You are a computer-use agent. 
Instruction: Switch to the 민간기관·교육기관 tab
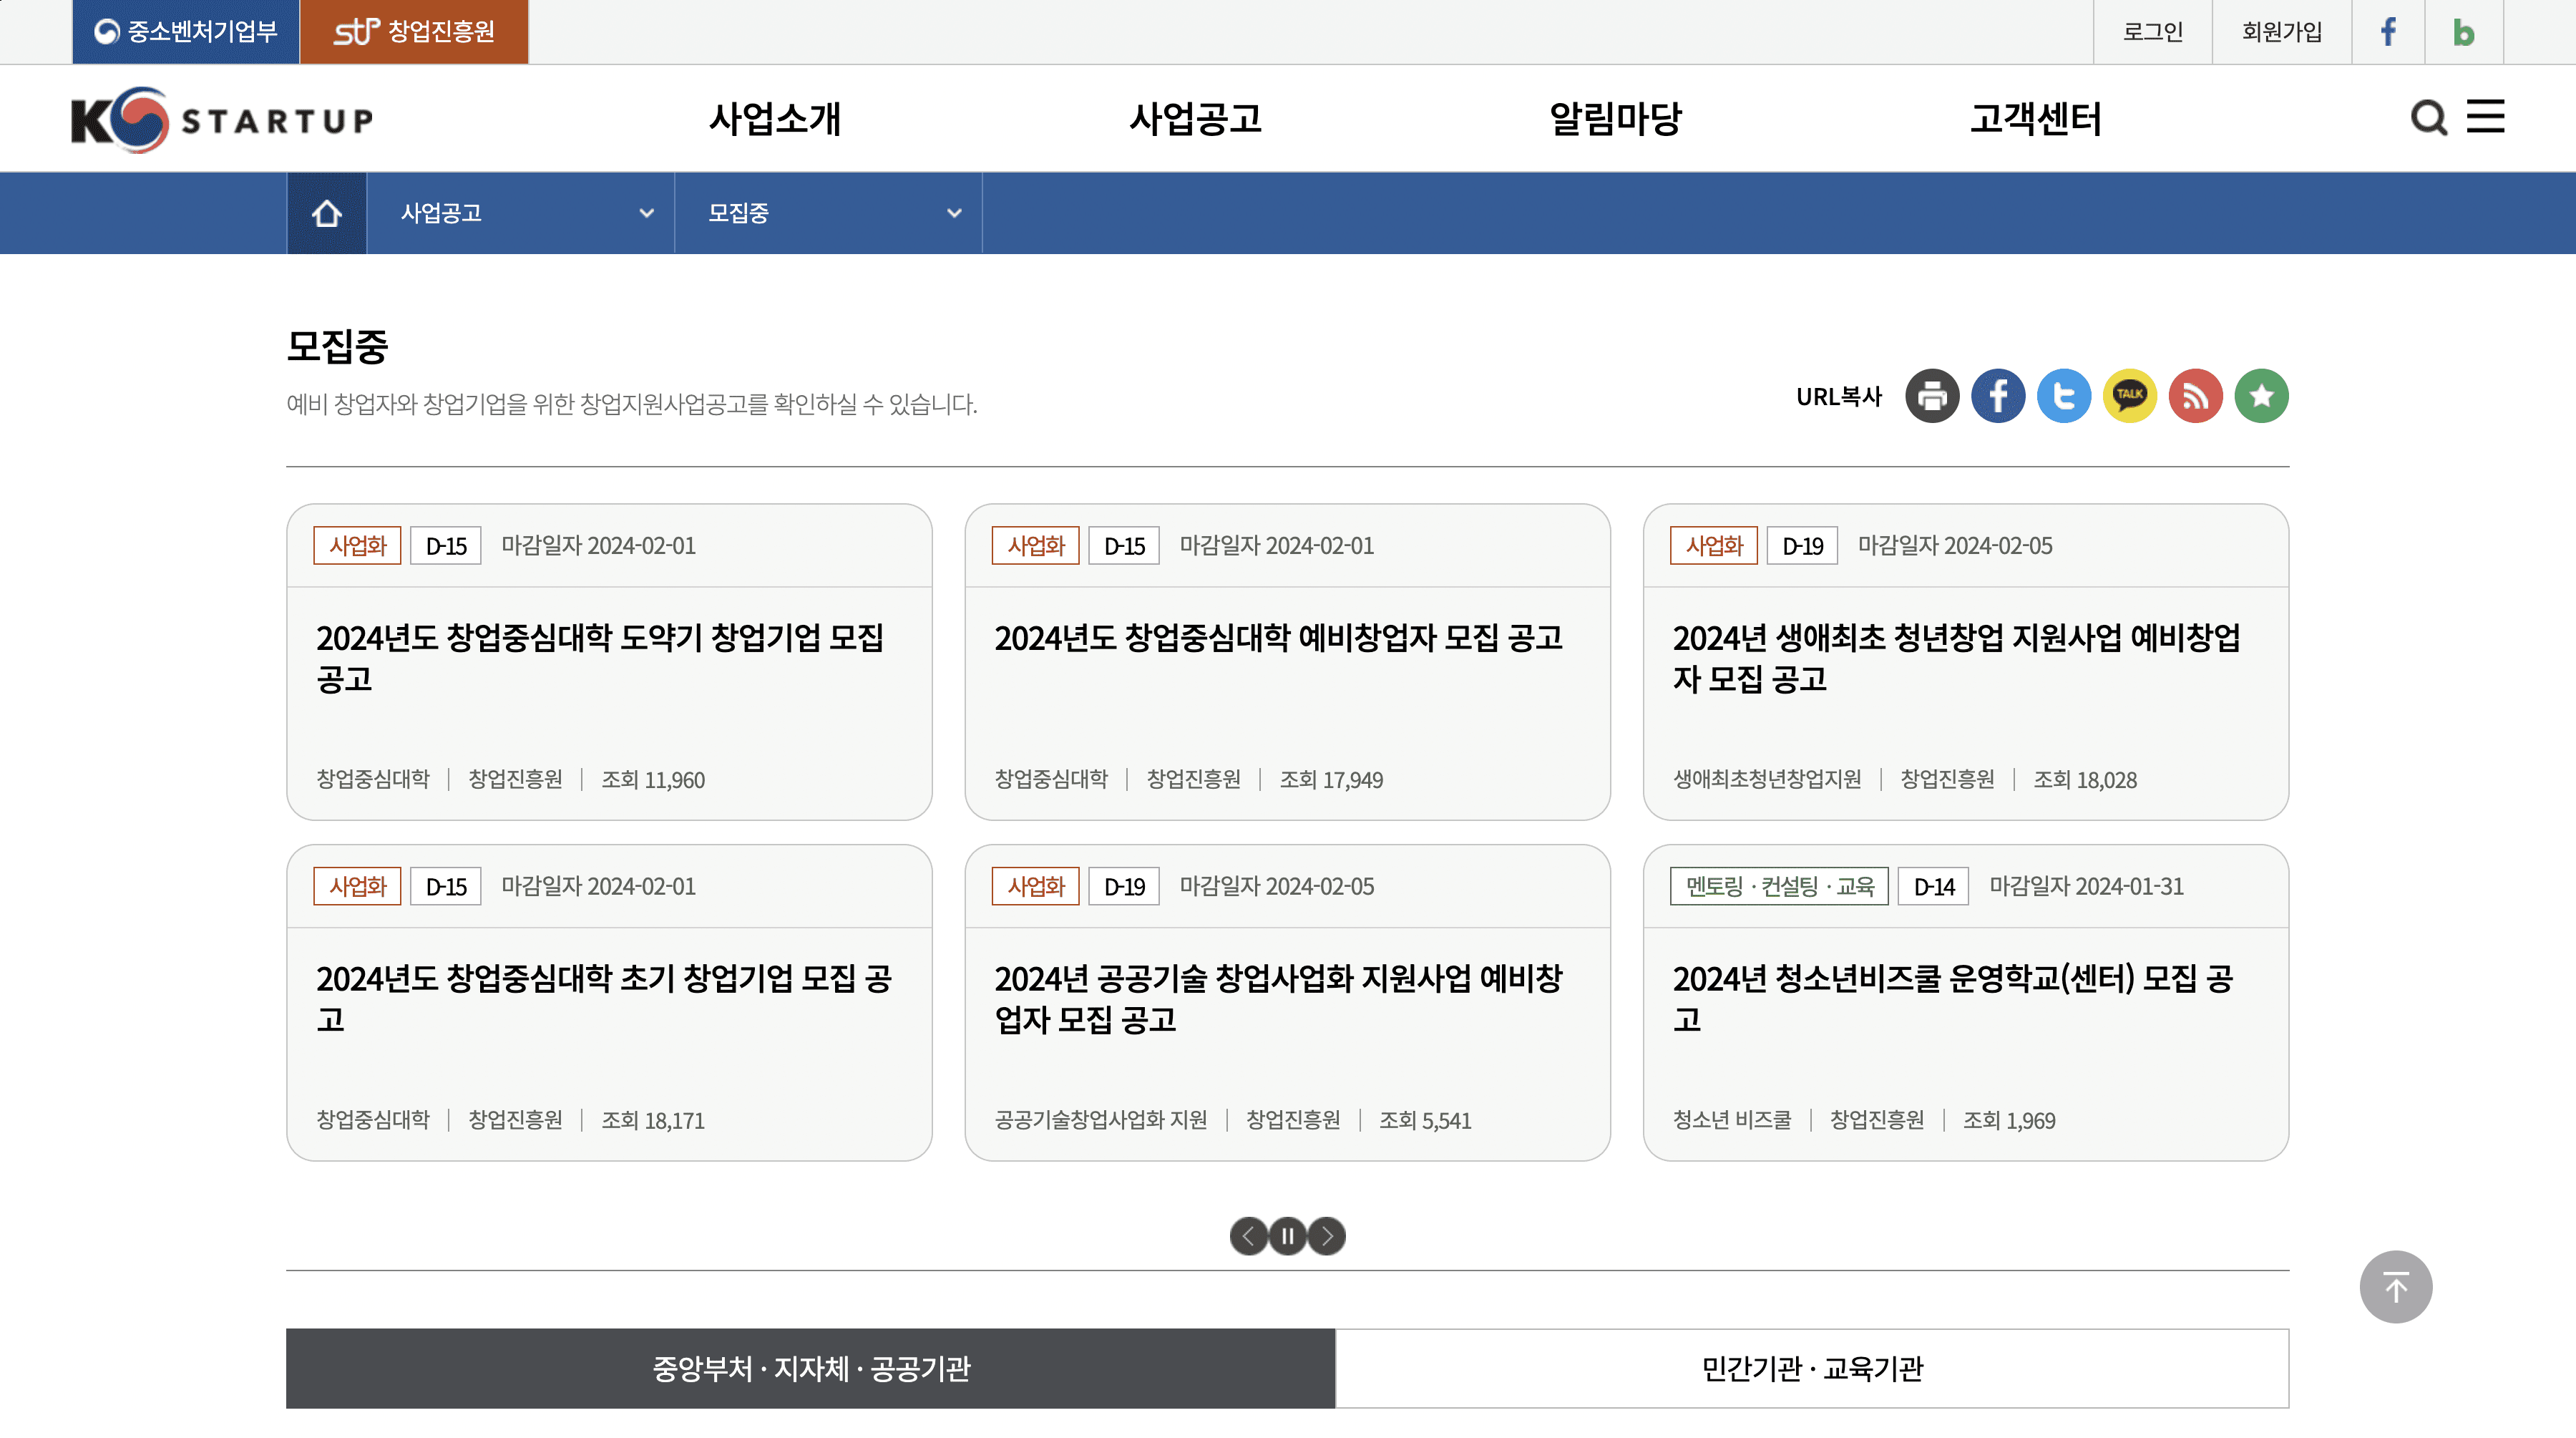coord(1812,1369)
